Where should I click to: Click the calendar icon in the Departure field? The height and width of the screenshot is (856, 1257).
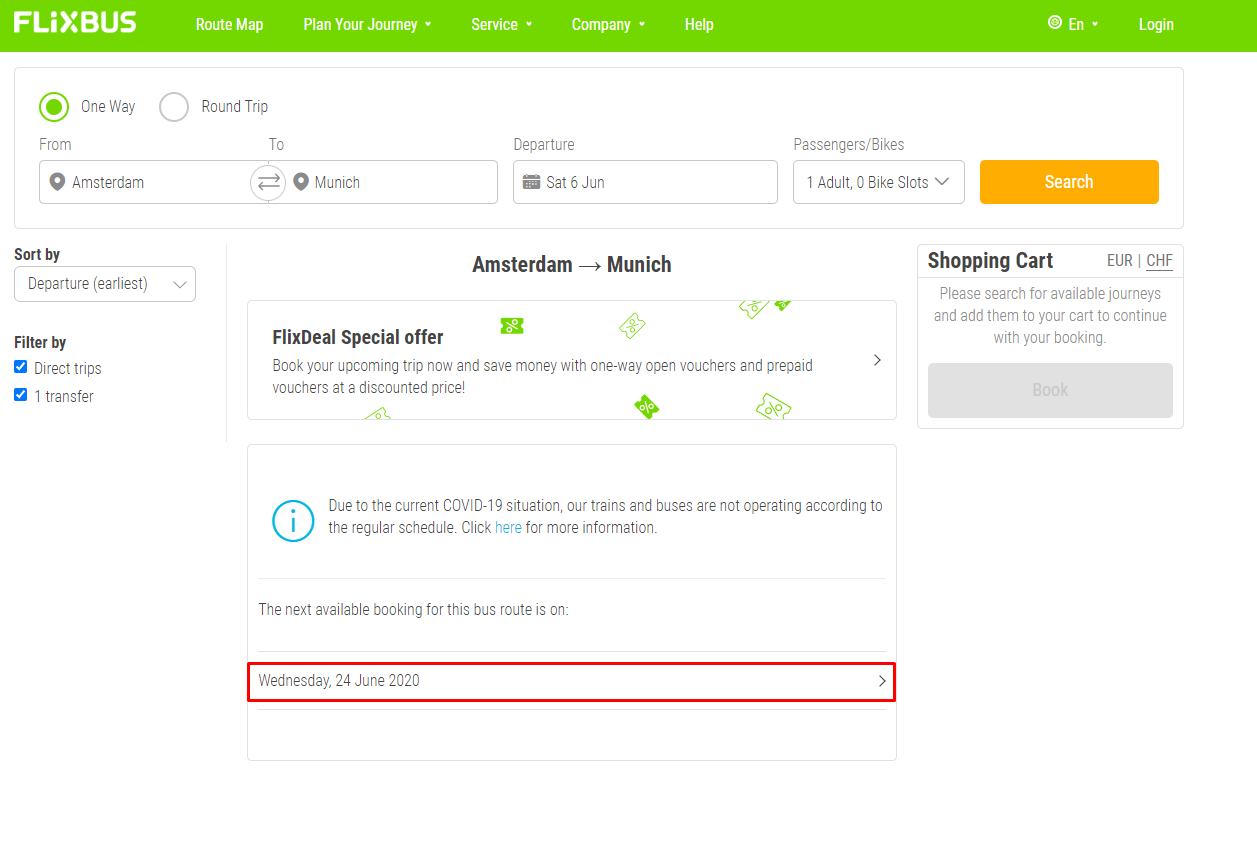click(531, 182)
